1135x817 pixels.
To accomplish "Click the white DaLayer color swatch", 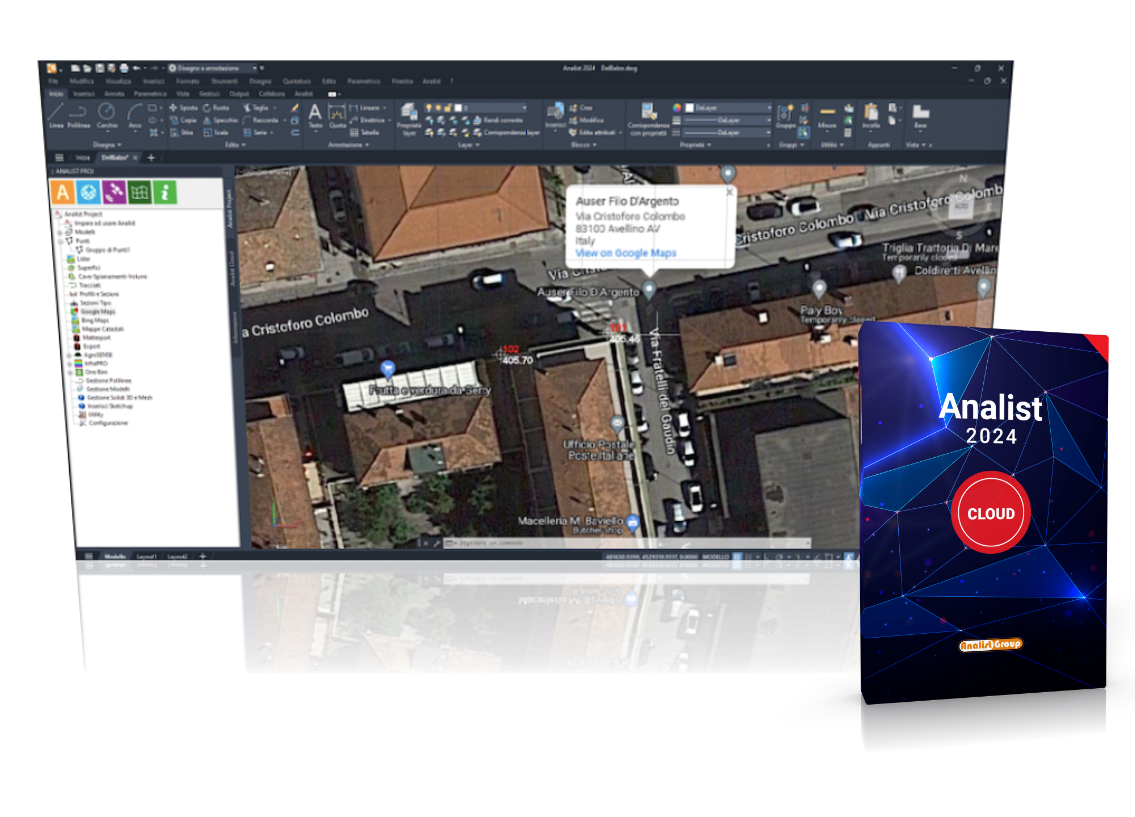I will [x=690, y=108].
